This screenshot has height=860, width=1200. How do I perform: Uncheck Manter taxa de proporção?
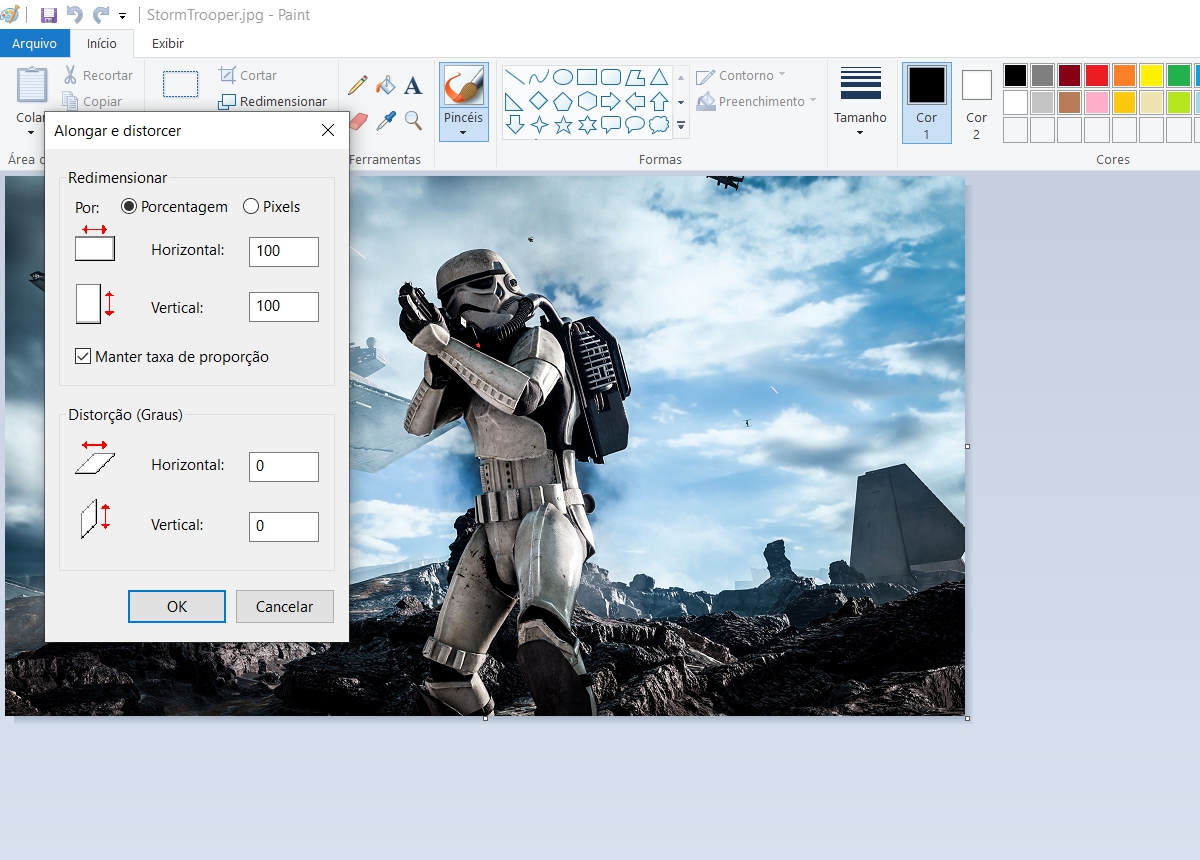pos(83,356)
